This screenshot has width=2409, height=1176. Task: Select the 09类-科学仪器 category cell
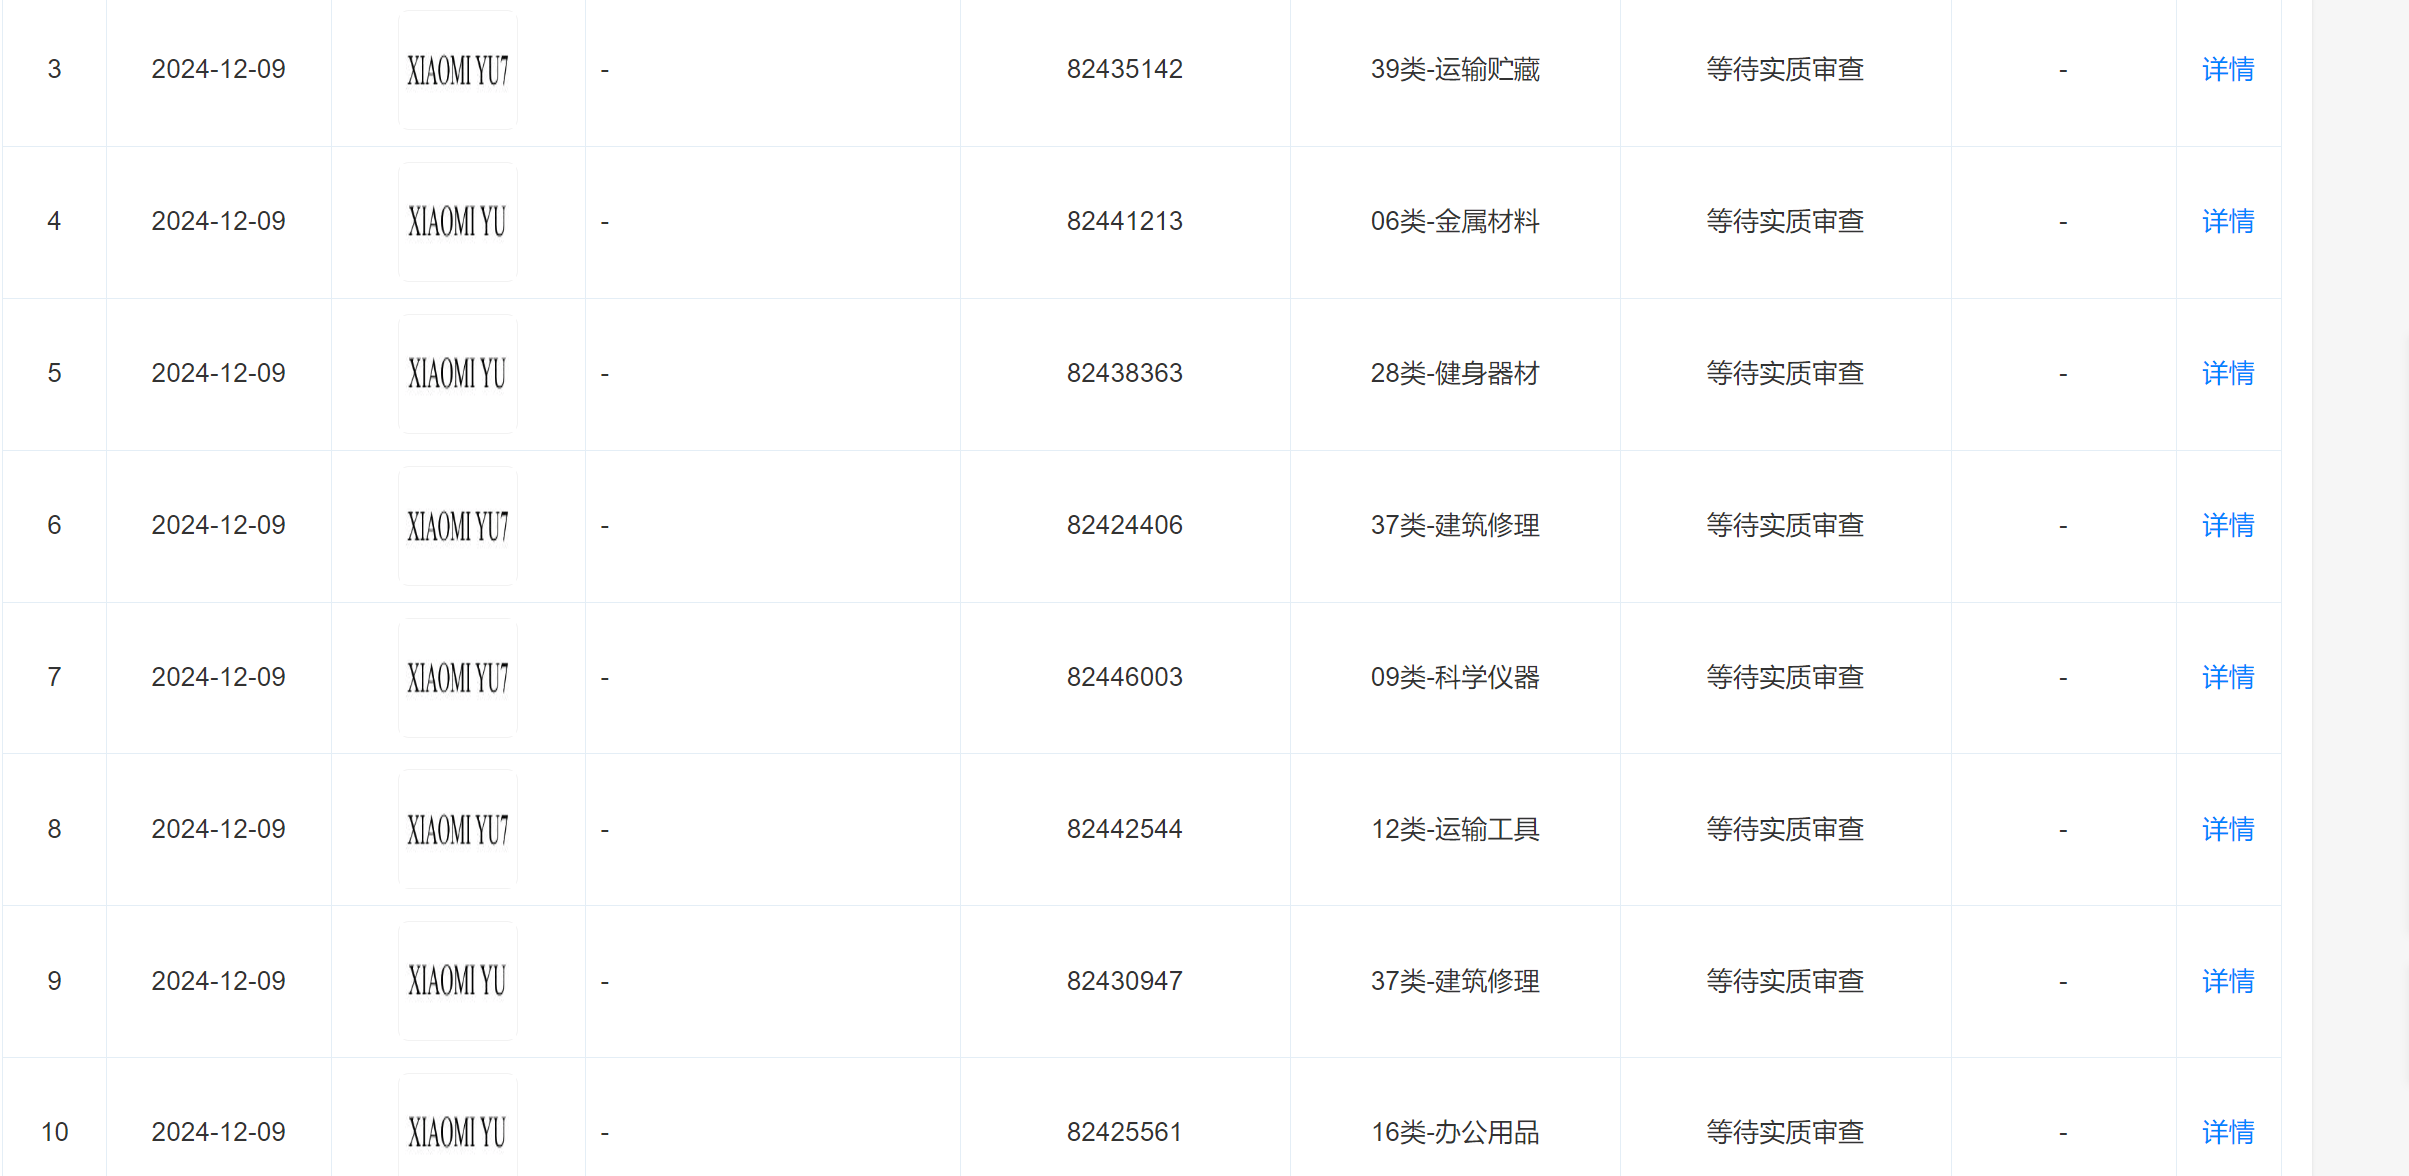tap(1455, 678)
